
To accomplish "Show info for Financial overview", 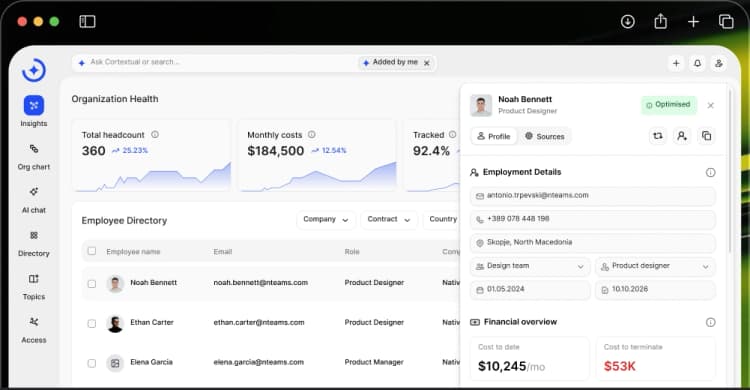I will pyautogui.click(x=710, y=322).
